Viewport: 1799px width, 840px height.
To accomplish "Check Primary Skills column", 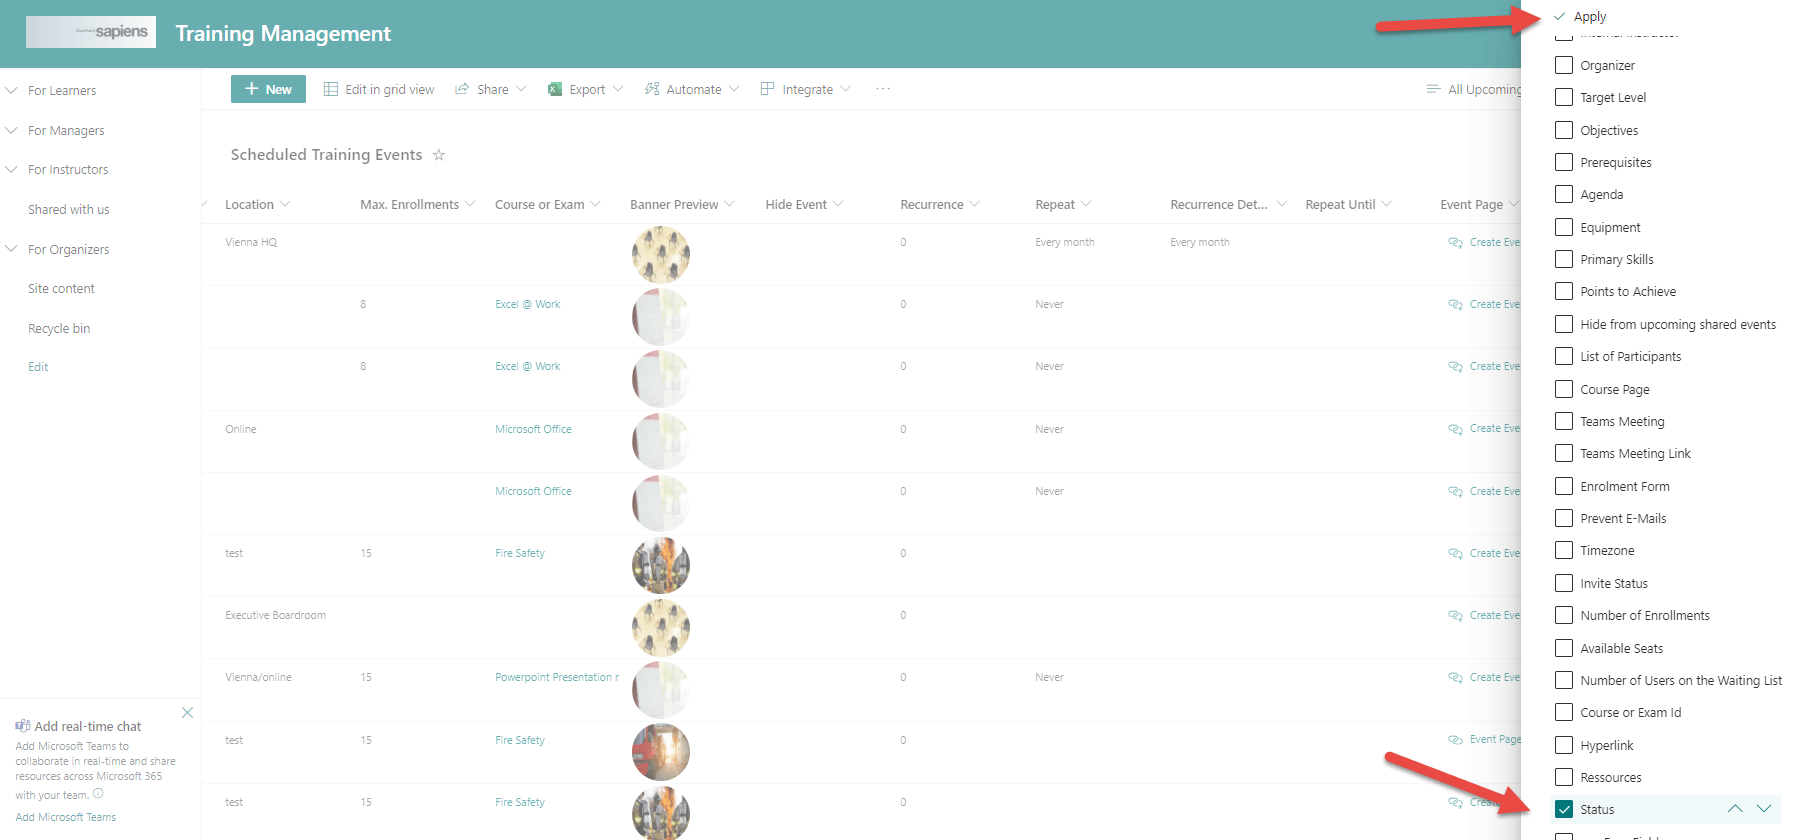I will point(1564,259).
